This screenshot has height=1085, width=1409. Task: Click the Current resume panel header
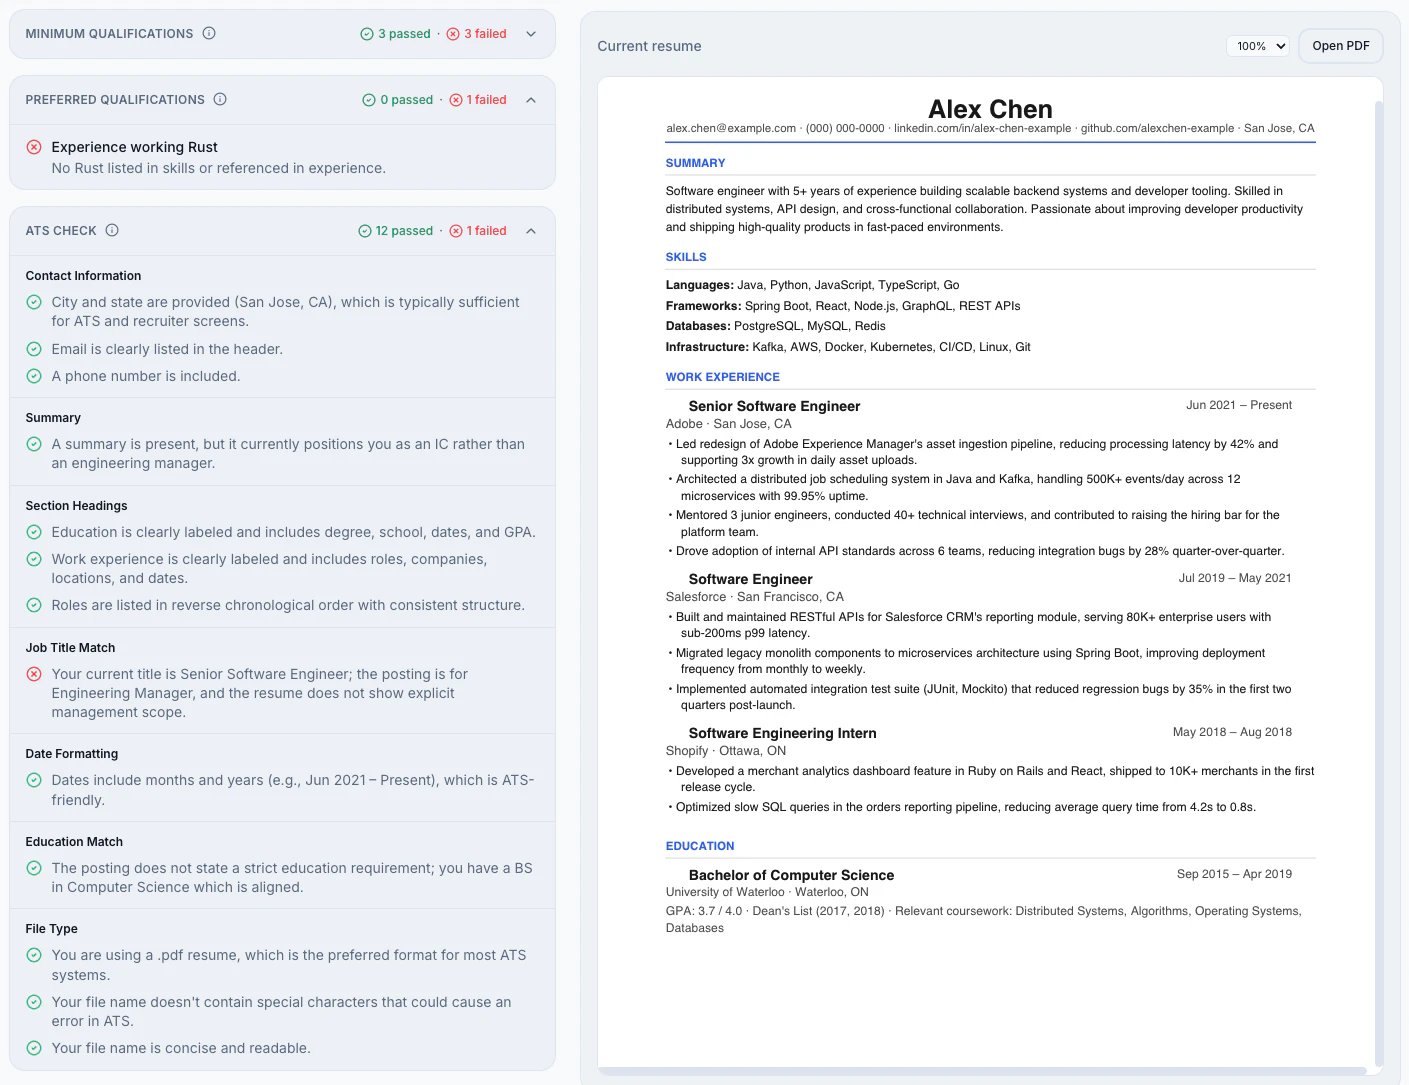click(649, 46)
